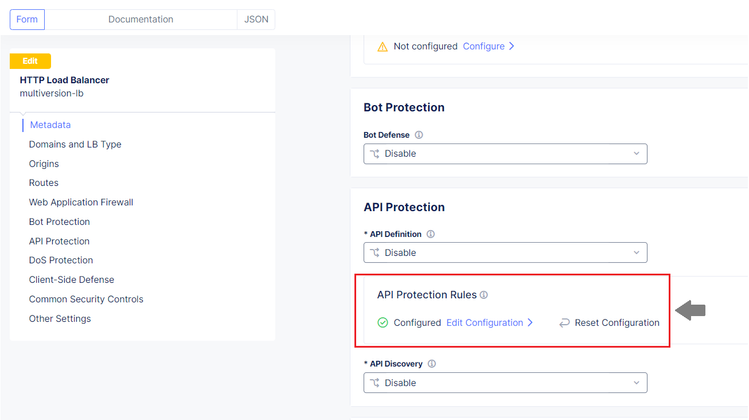Click the API Discovery info icon
The height and width of the screenshot is (420, 749).
point(433,364)
